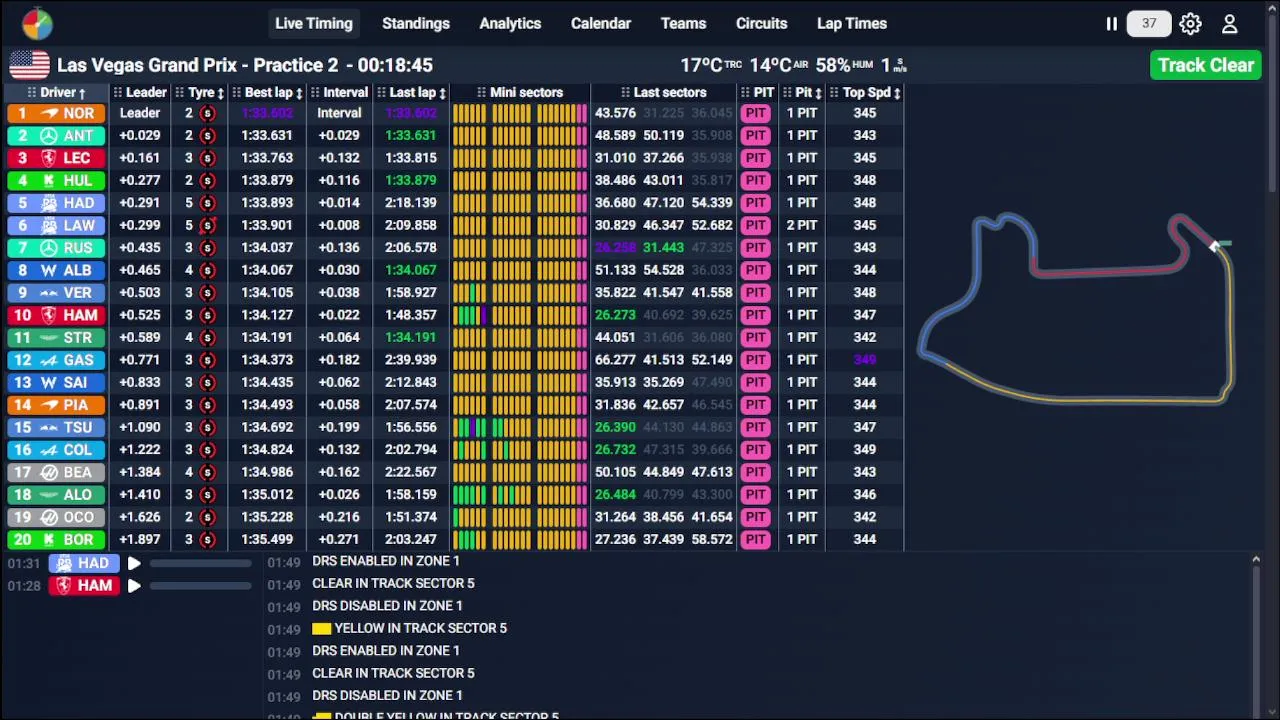Click the PIT badge in NOR row
The height and width of the screenshot is (720, 1280).
point(755,113)
